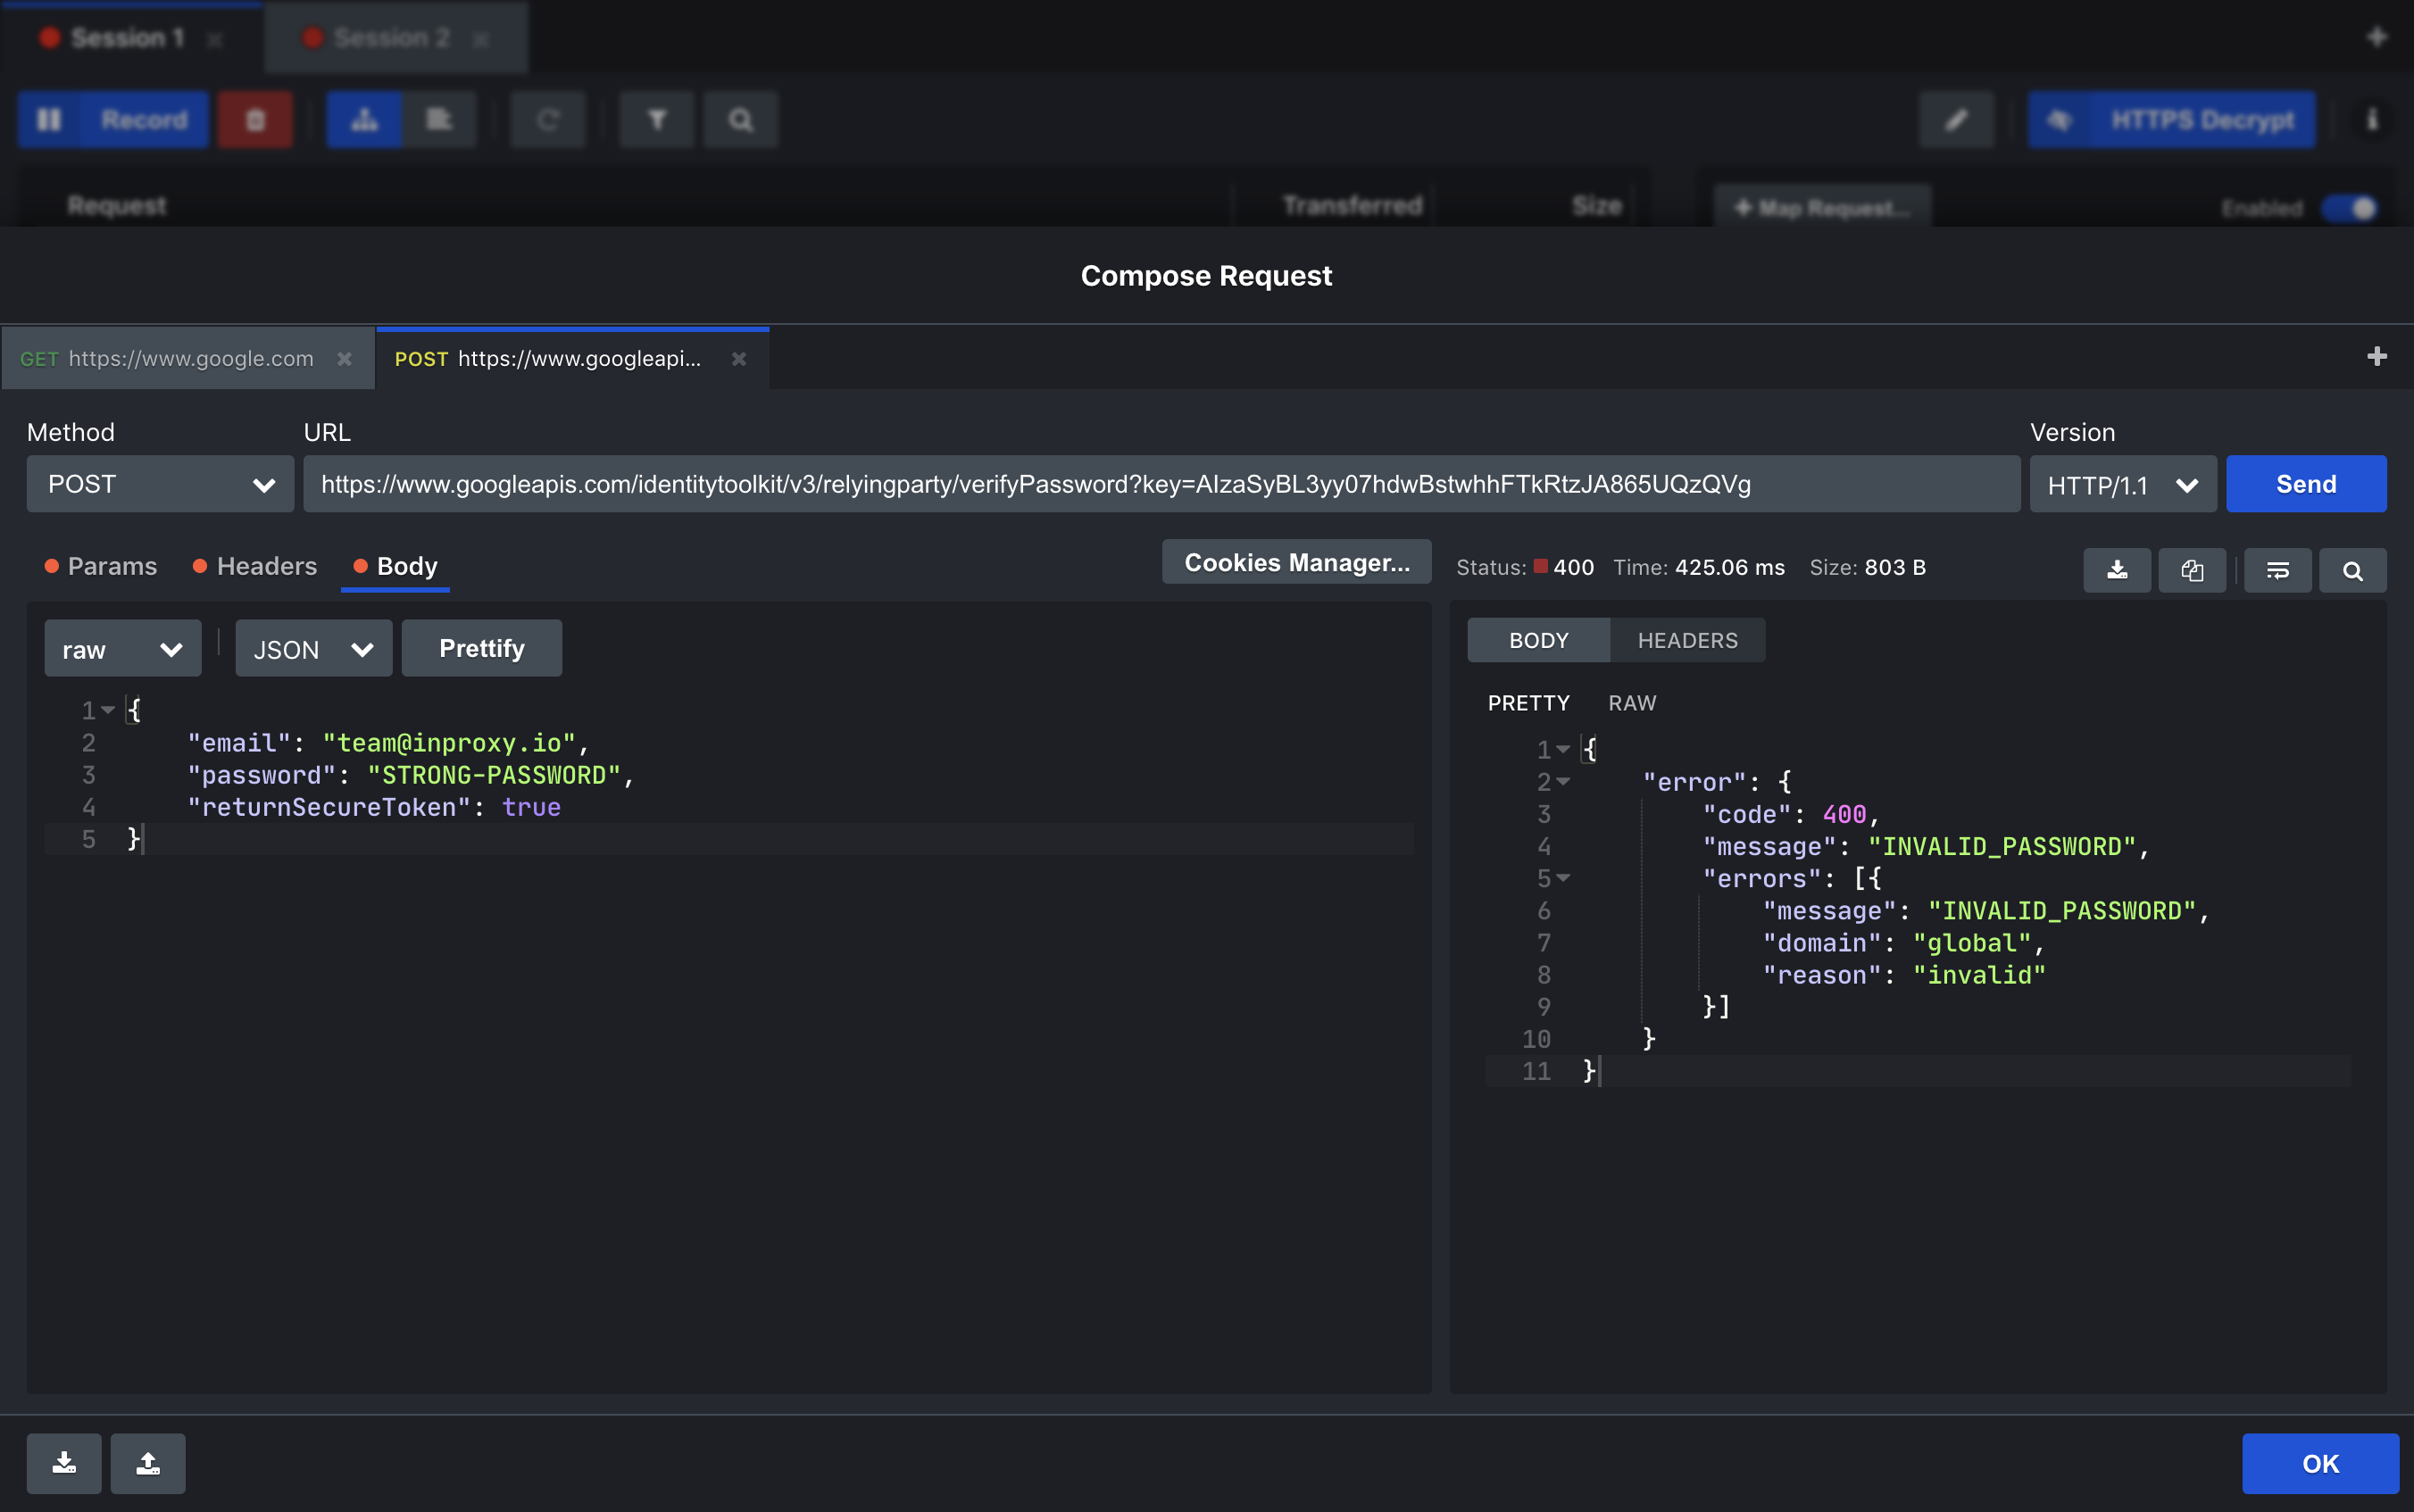Add a new session with plus icon
Screen dimensions: 2414x1512
(x=2377, y=37)
